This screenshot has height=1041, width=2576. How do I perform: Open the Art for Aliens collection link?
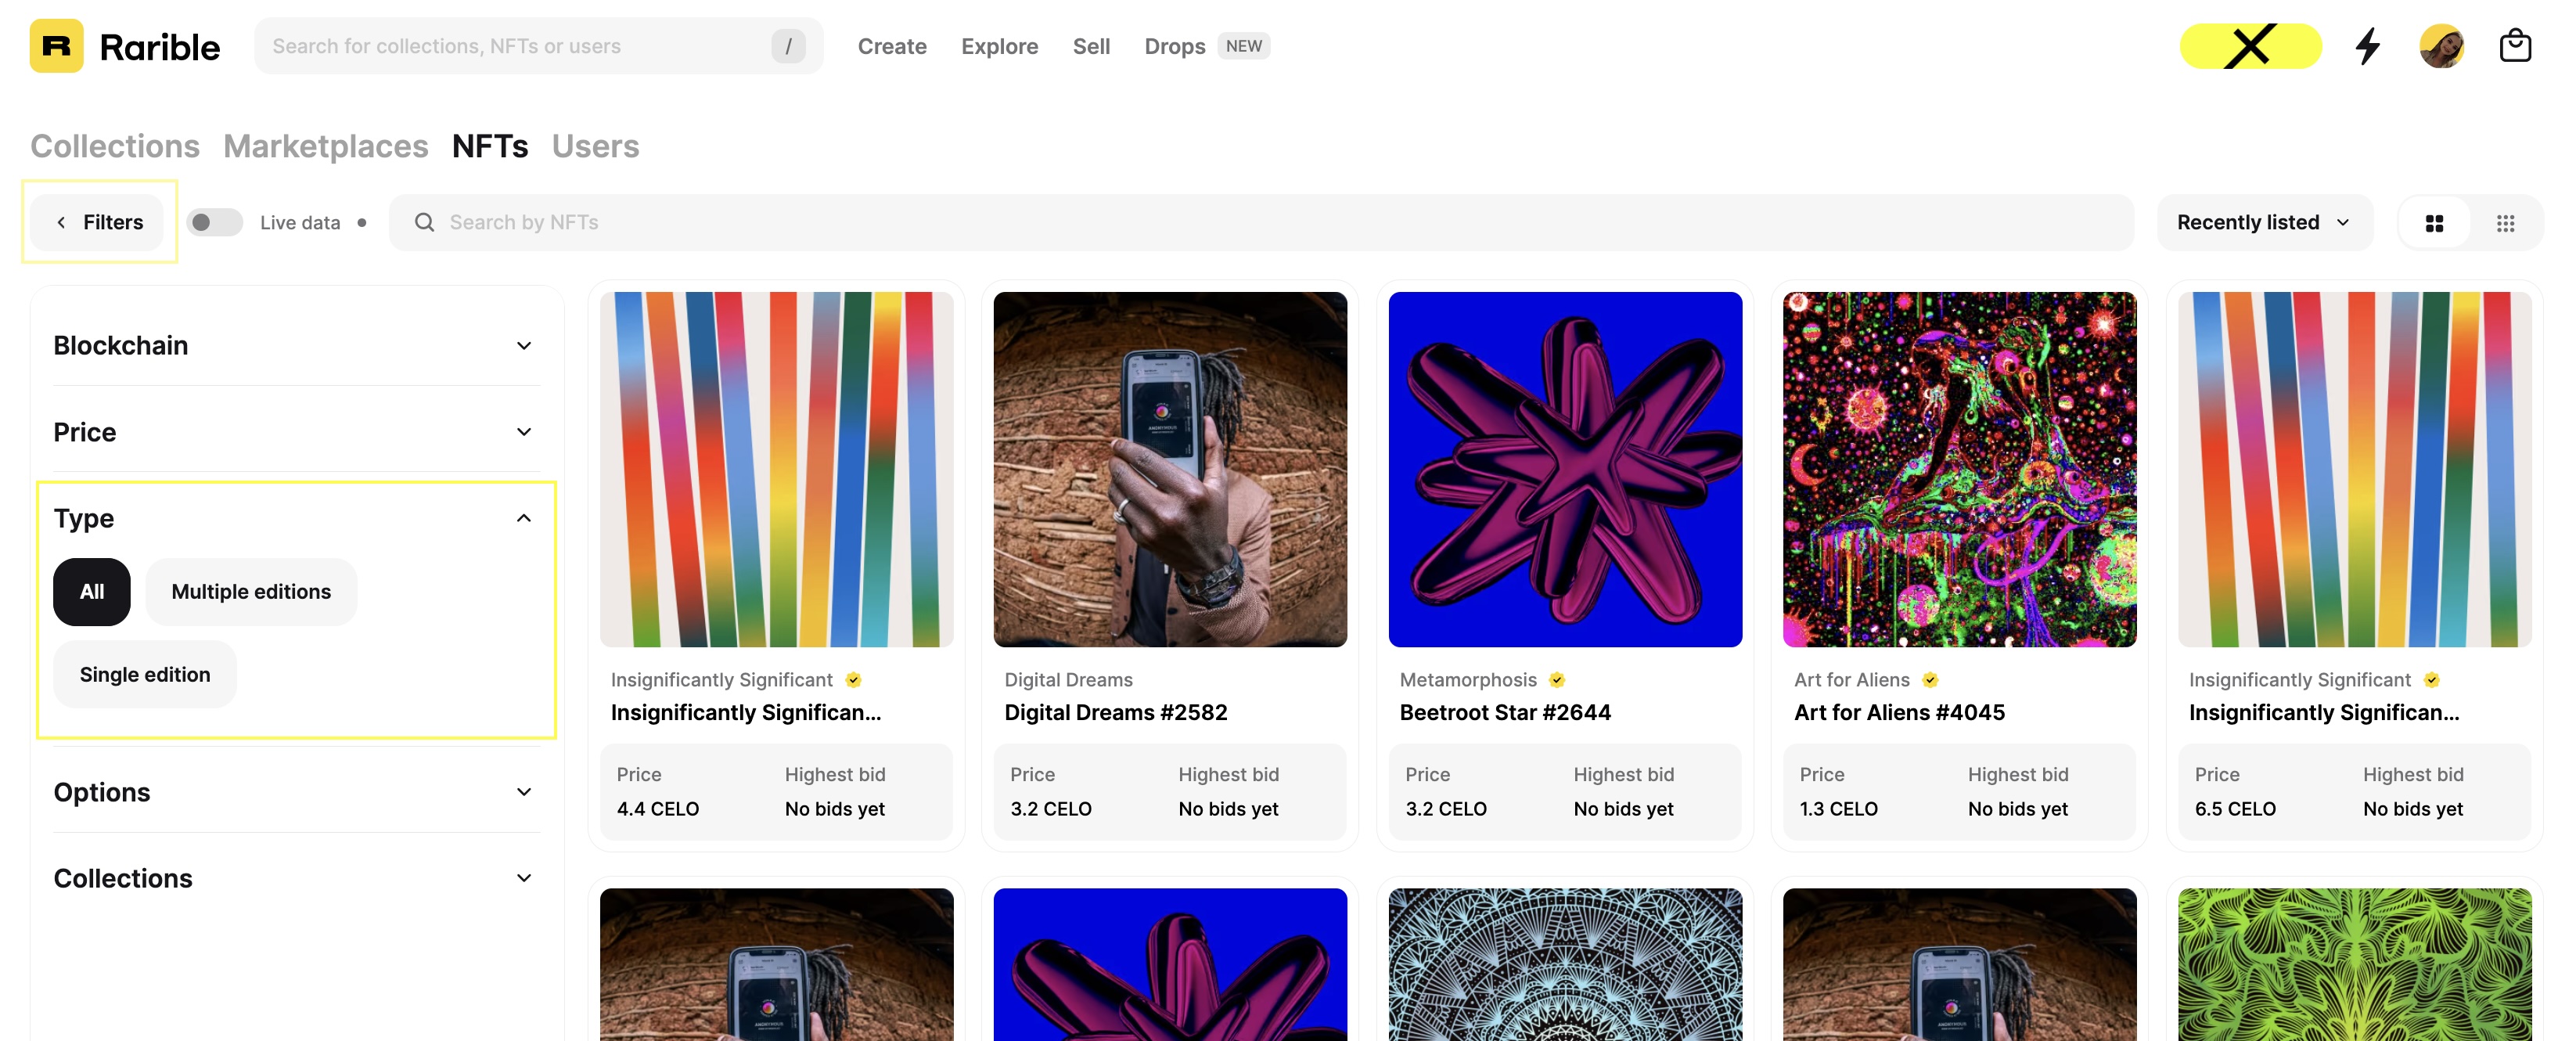(x=1851, y=680)
